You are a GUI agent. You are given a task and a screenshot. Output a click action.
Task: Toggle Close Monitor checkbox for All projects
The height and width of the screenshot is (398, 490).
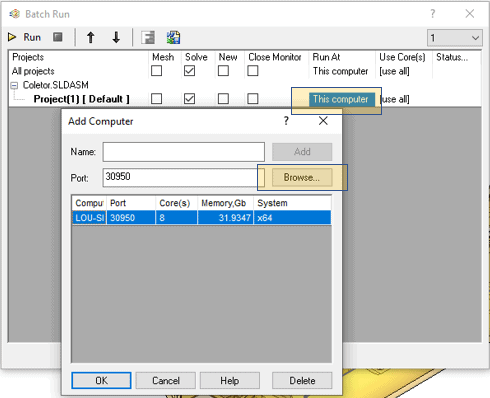click(253, 71)
